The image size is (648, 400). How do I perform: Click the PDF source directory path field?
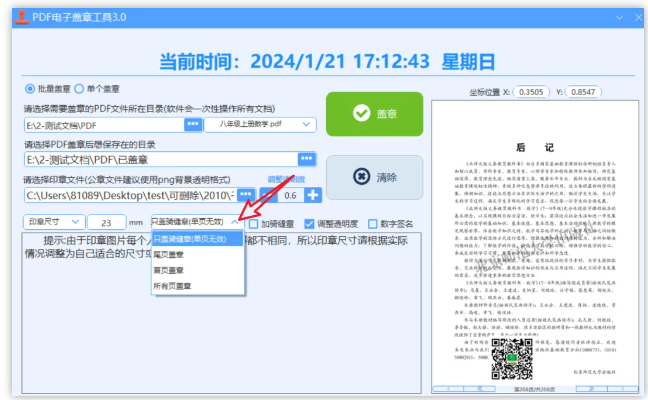tap(104, 126)
